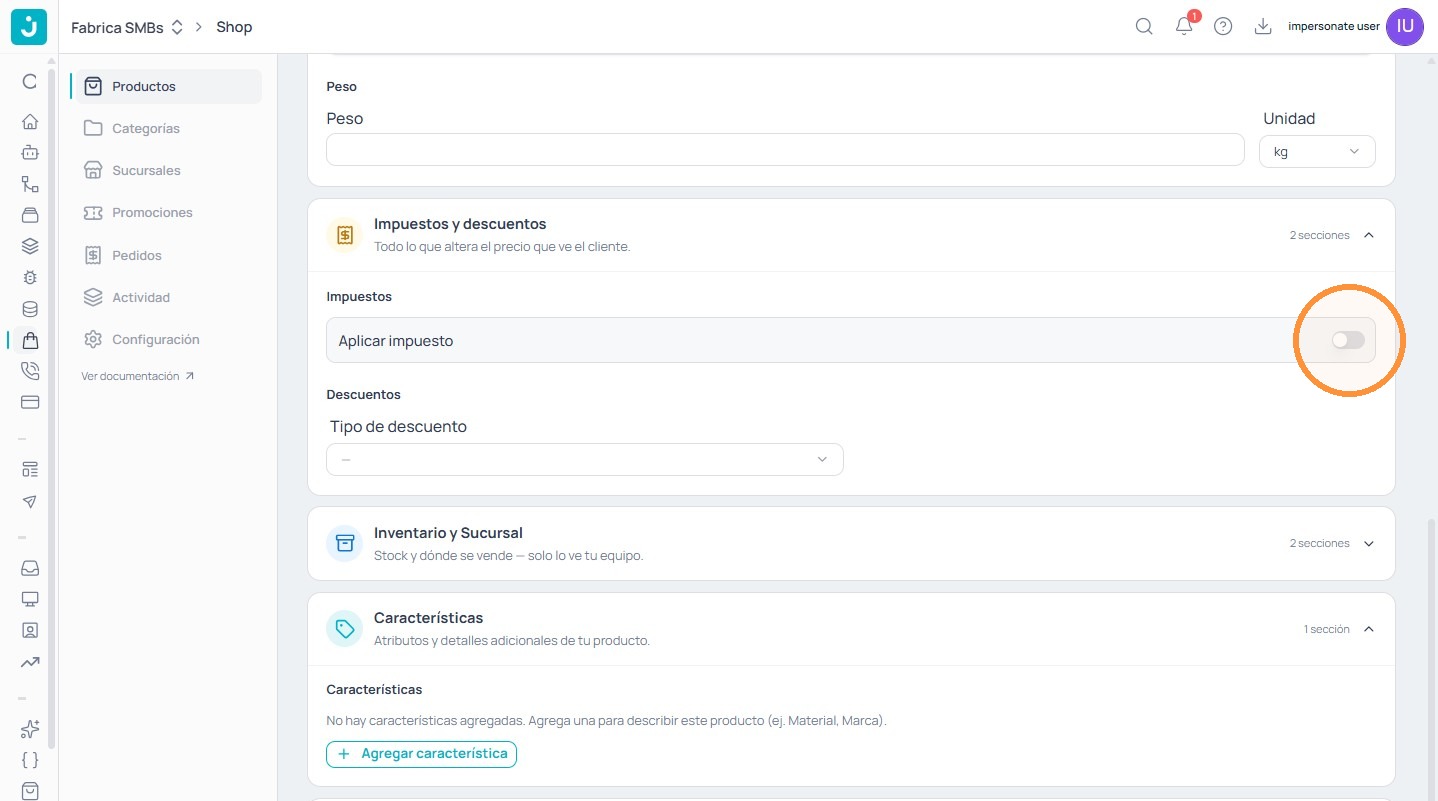The width and height of the screenshot is (1438, 801).
Task: Select the stacked layers icon in the left rail
Action: point(30,246)
